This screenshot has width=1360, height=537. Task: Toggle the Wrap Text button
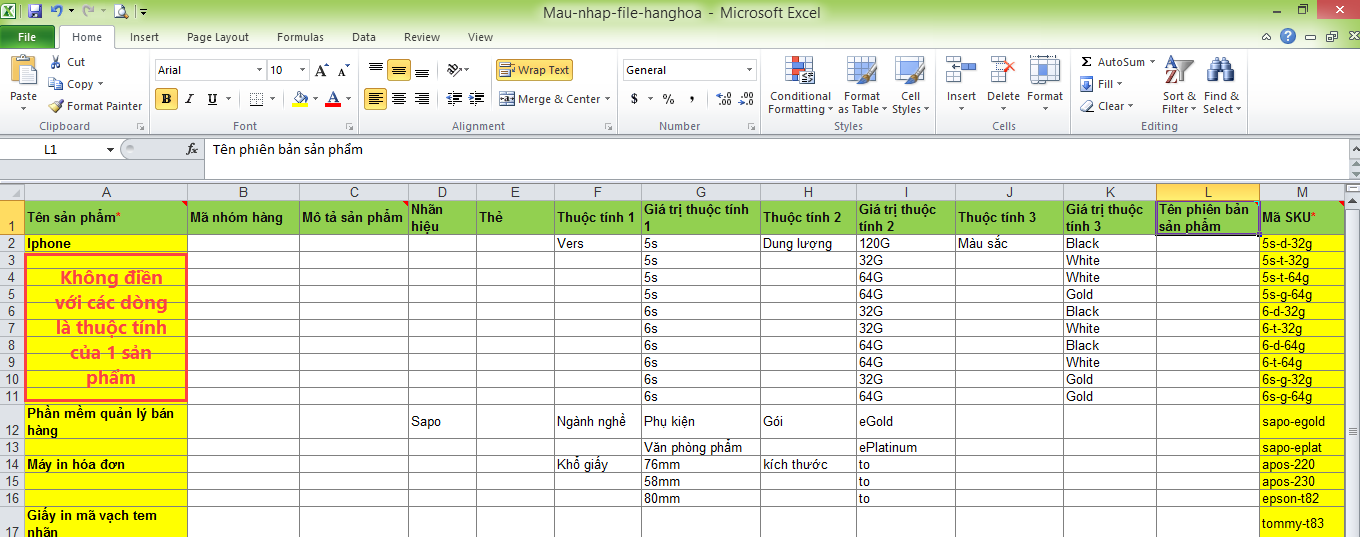pyautogui.click(x=535, y=70)
